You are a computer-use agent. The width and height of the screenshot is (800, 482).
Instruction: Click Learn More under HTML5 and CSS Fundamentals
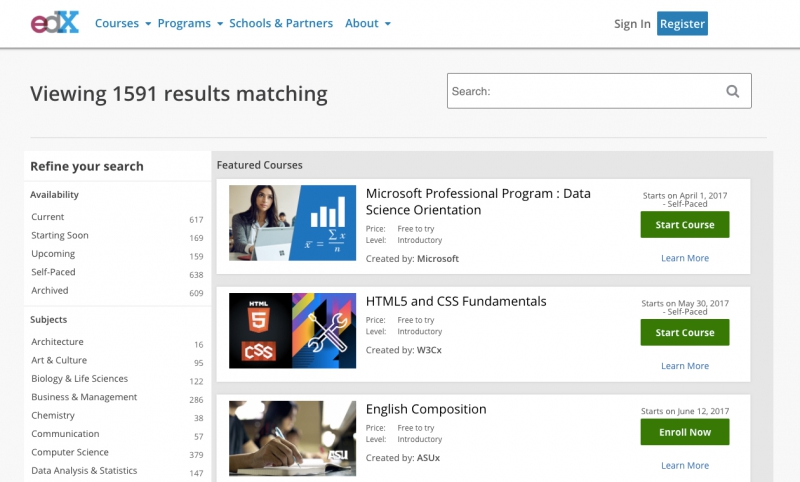click(x=685, y=366)
